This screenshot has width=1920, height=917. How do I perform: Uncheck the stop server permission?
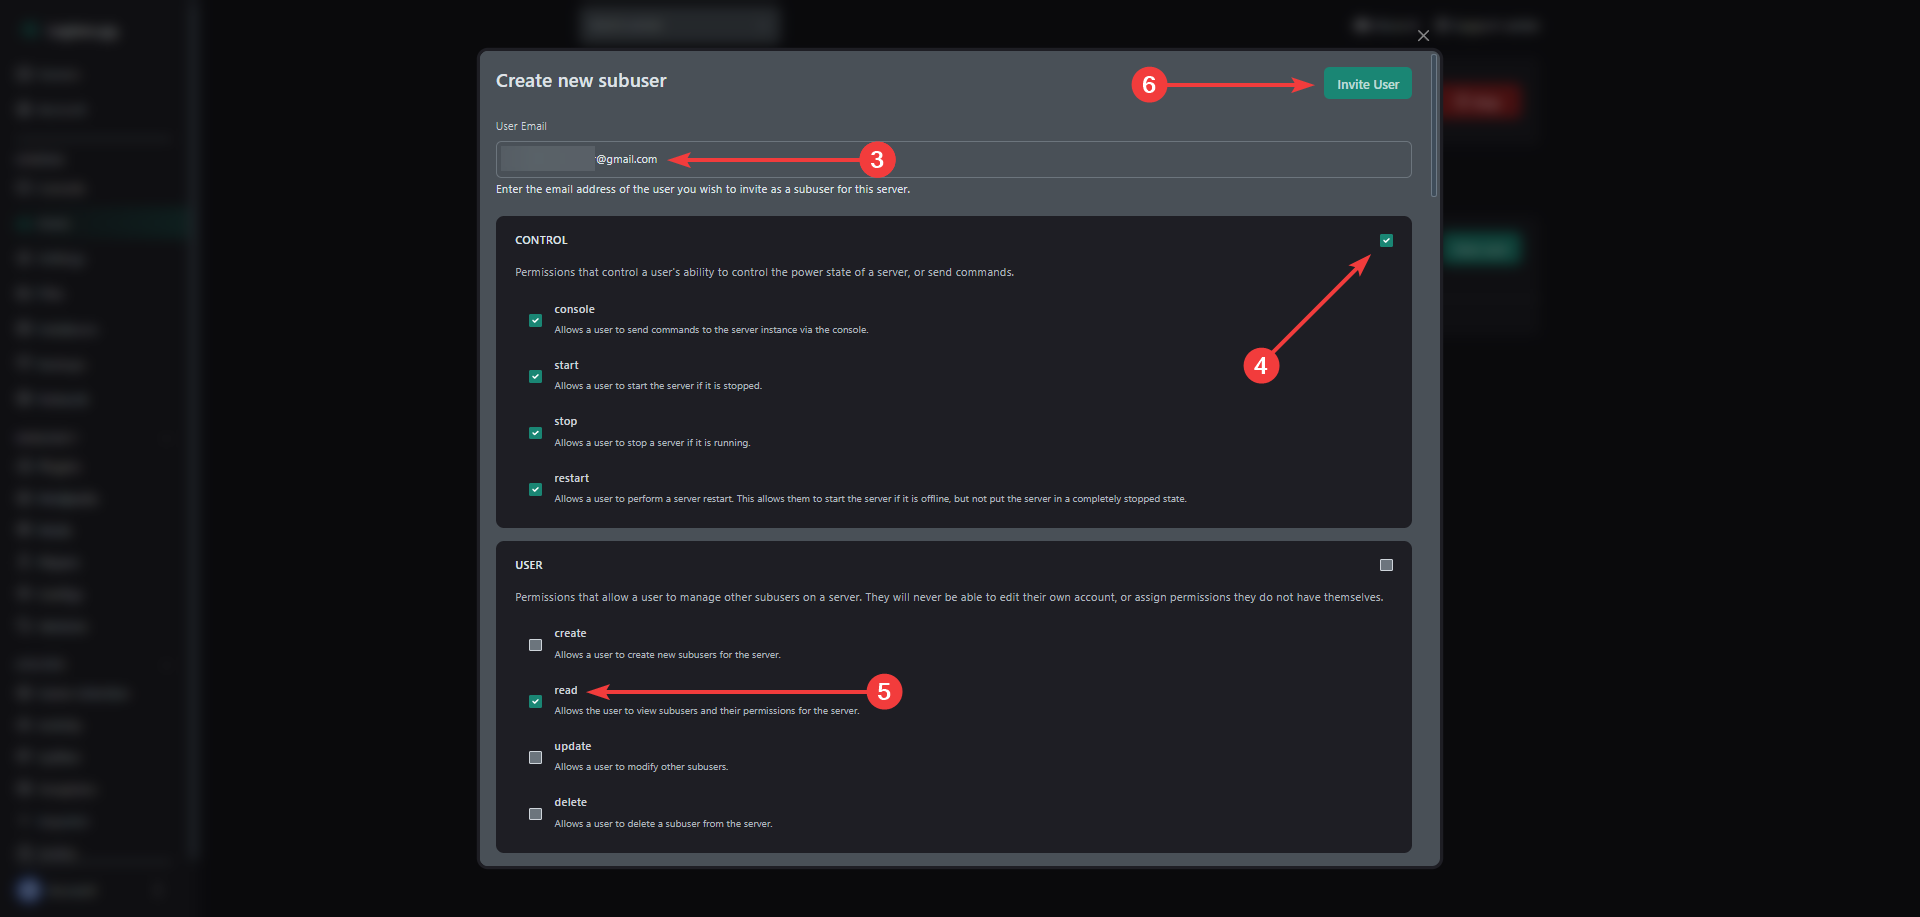point(535,432)
